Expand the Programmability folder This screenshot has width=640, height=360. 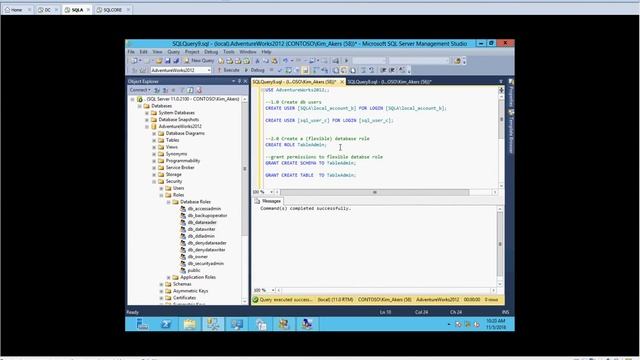coord(154,161)
